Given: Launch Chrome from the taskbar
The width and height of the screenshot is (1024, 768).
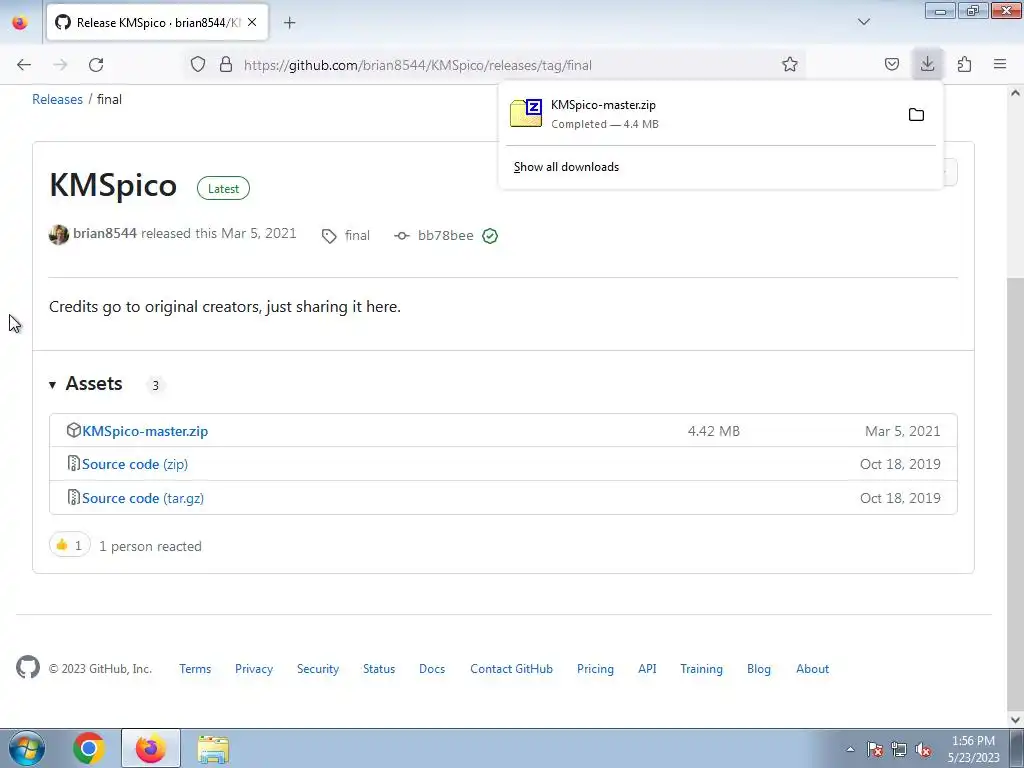Looking at the screenshot, I should [x=89, y=748].
